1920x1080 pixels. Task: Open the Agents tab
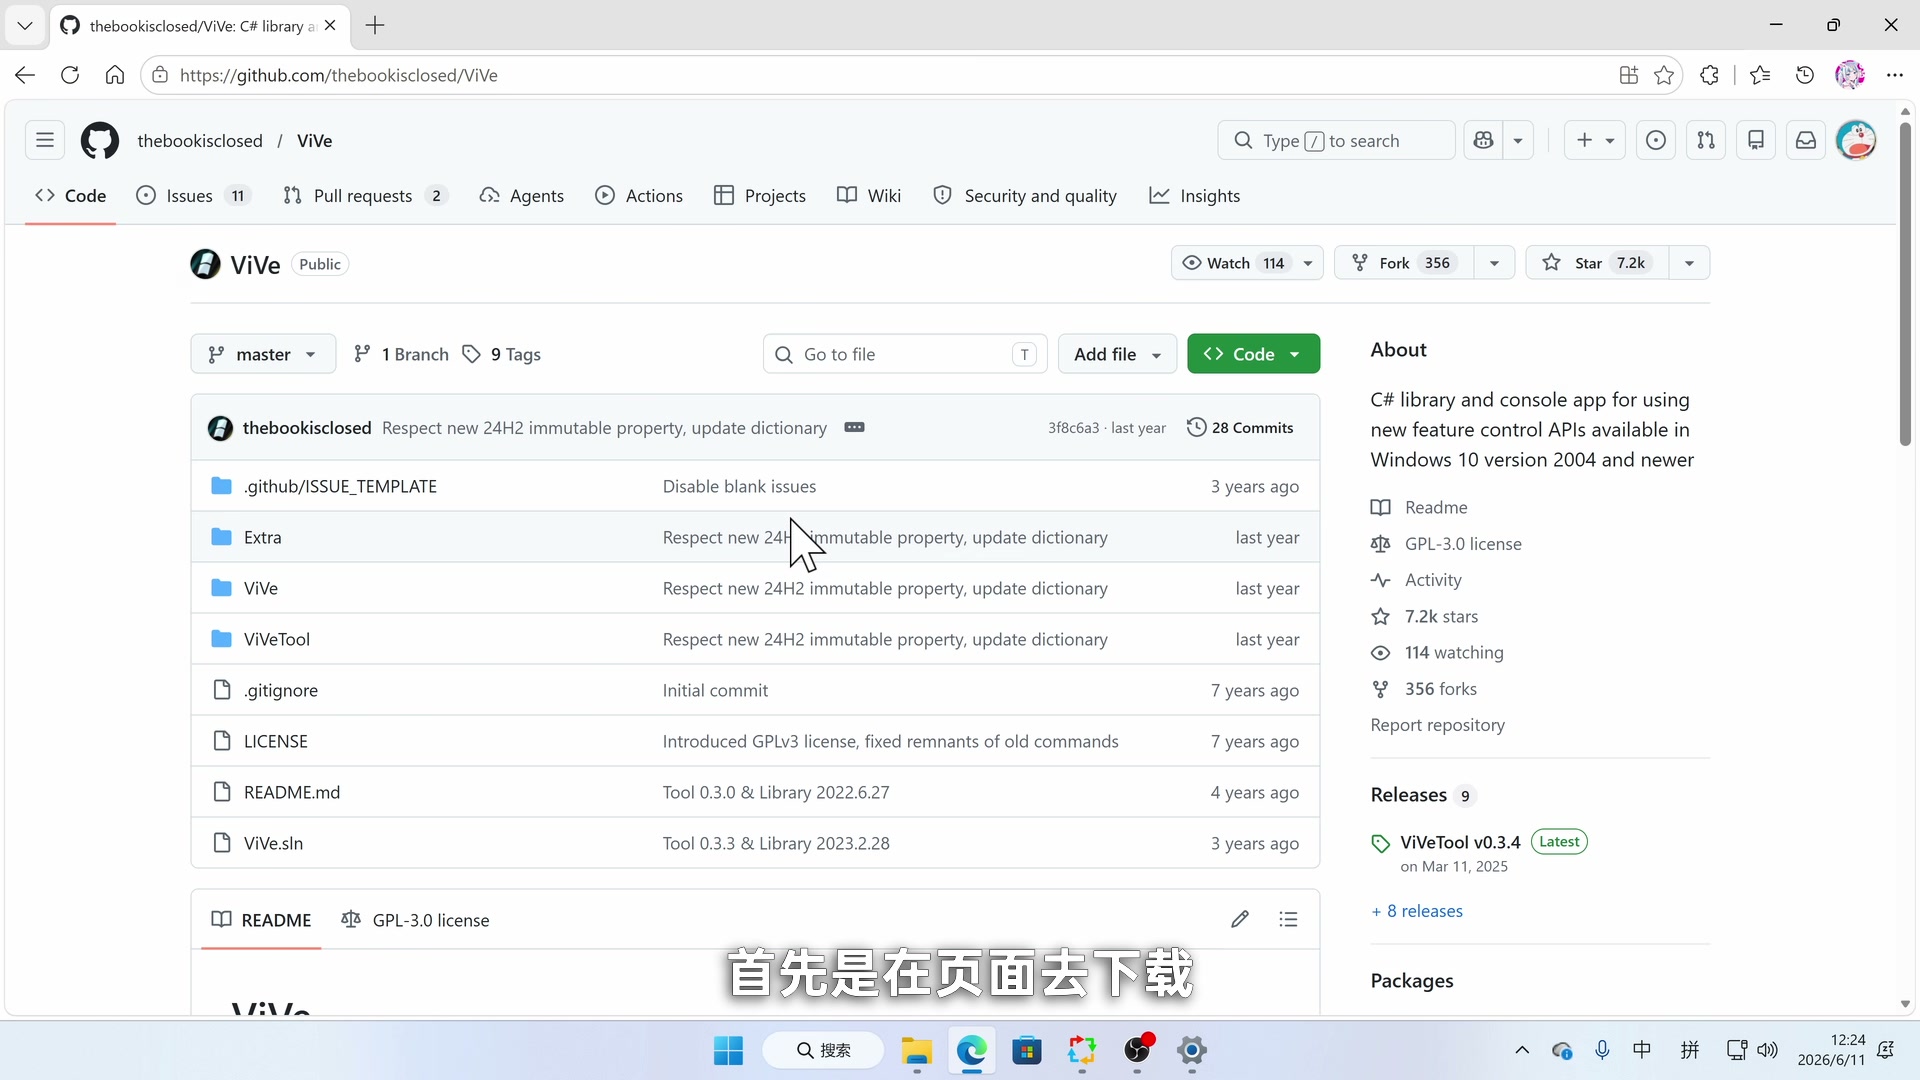(522, 196)
